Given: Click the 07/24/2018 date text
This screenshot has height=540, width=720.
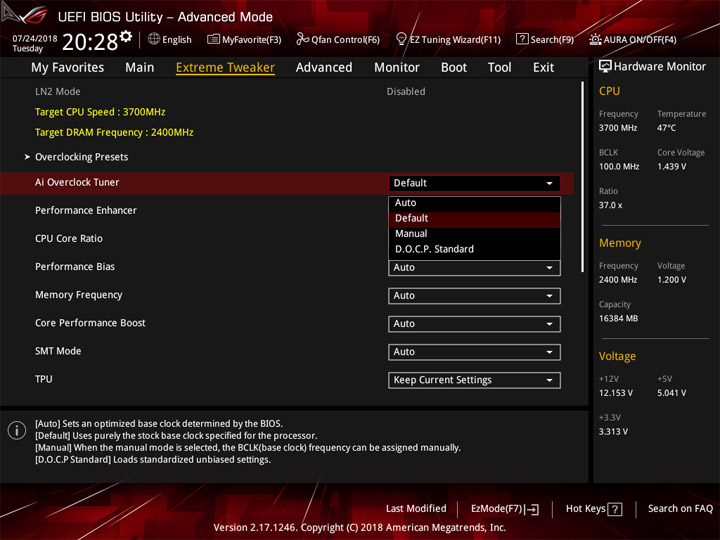Looking at the screenshot, I should [35, 38].
